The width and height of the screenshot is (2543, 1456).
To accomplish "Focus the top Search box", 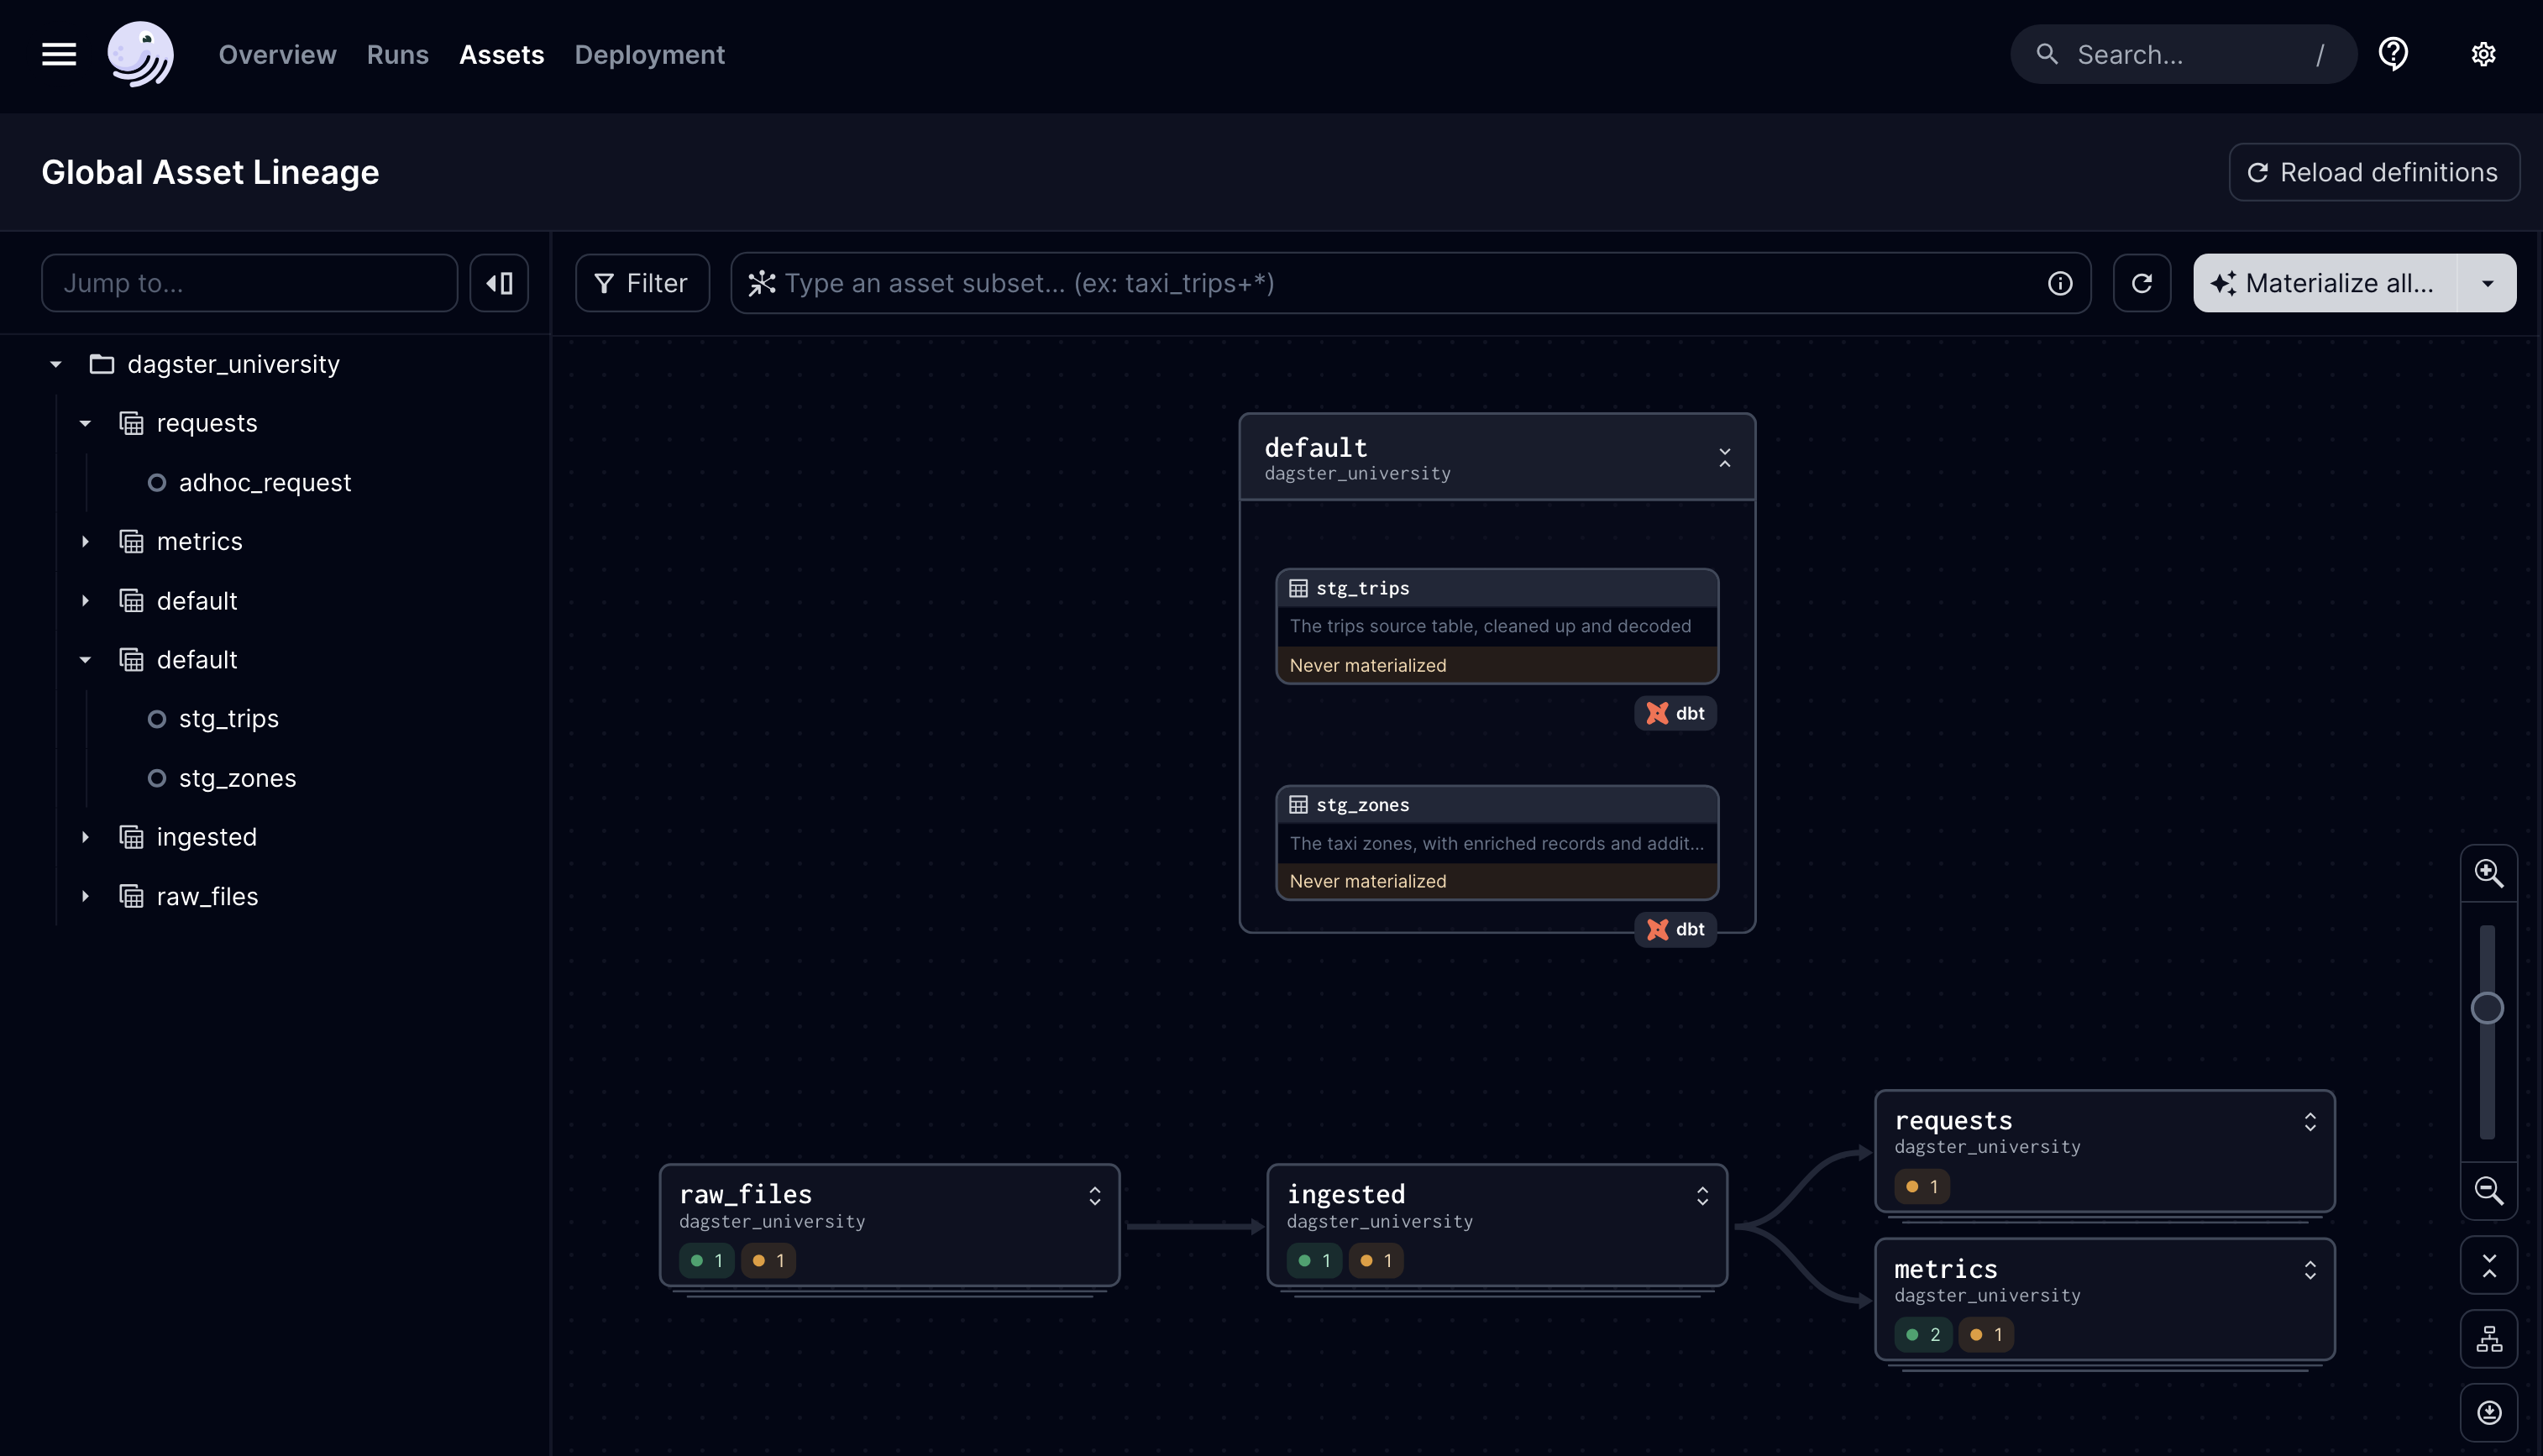I will tap(2183, 54).
